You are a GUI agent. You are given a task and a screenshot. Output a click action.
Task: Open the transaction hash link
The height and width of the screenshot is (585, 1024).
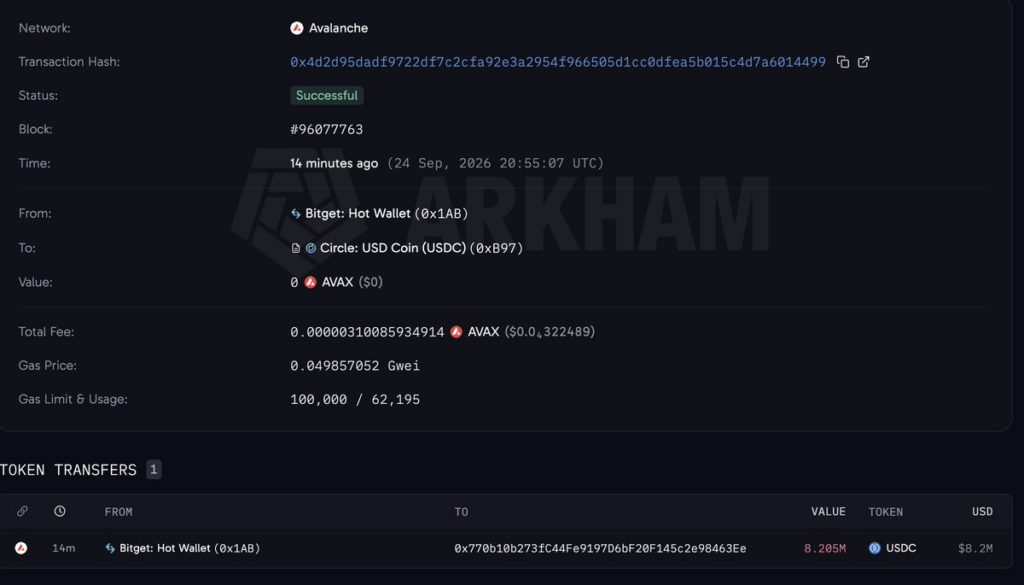coord(558,62)
